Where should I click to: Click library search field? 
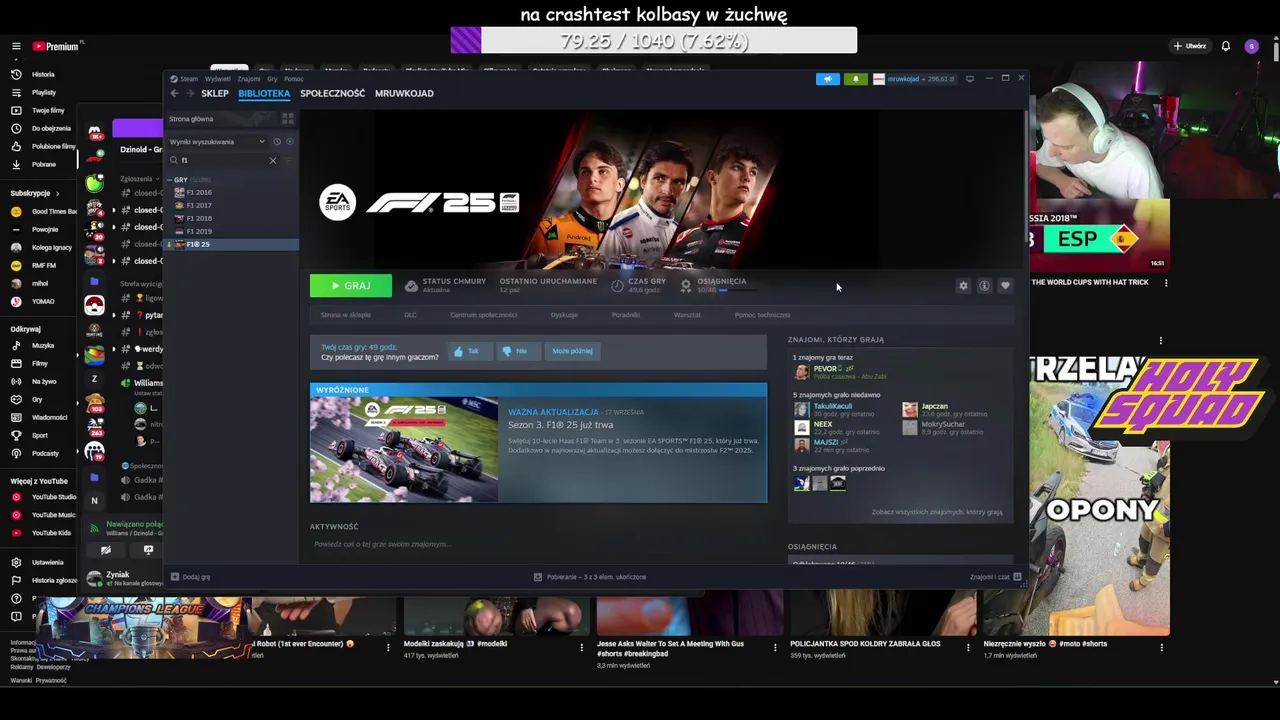click(x=223, y=160)
